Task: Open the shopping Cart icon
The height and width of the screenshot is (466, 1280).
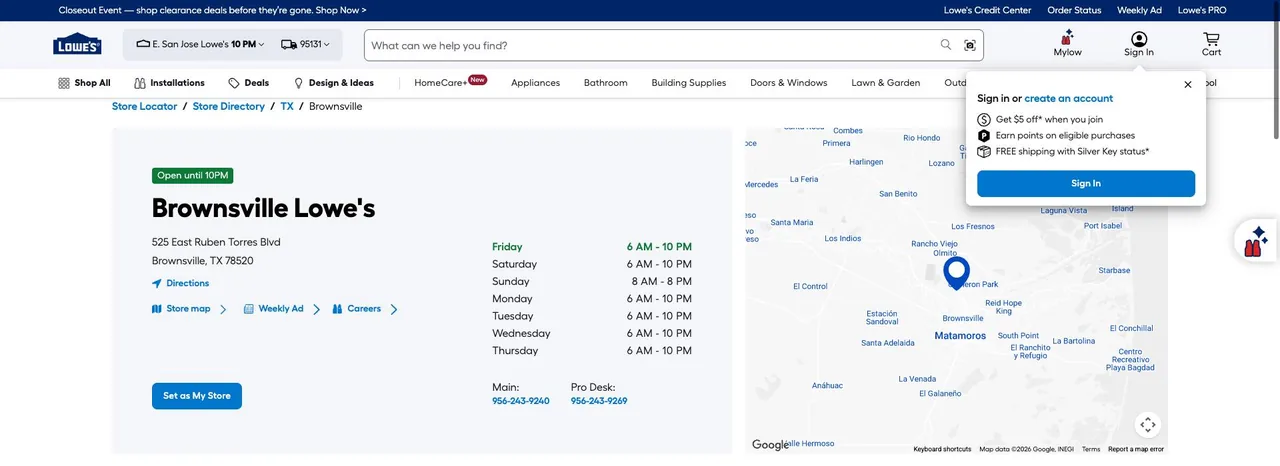Action: click(x=1211, y=44)
